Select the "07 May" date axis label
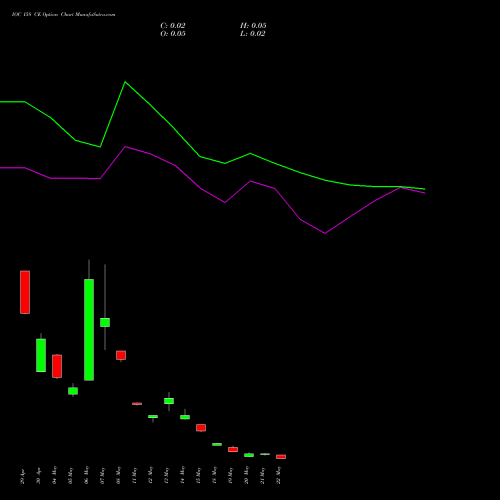The image size is (500, 500). point(103,475)
